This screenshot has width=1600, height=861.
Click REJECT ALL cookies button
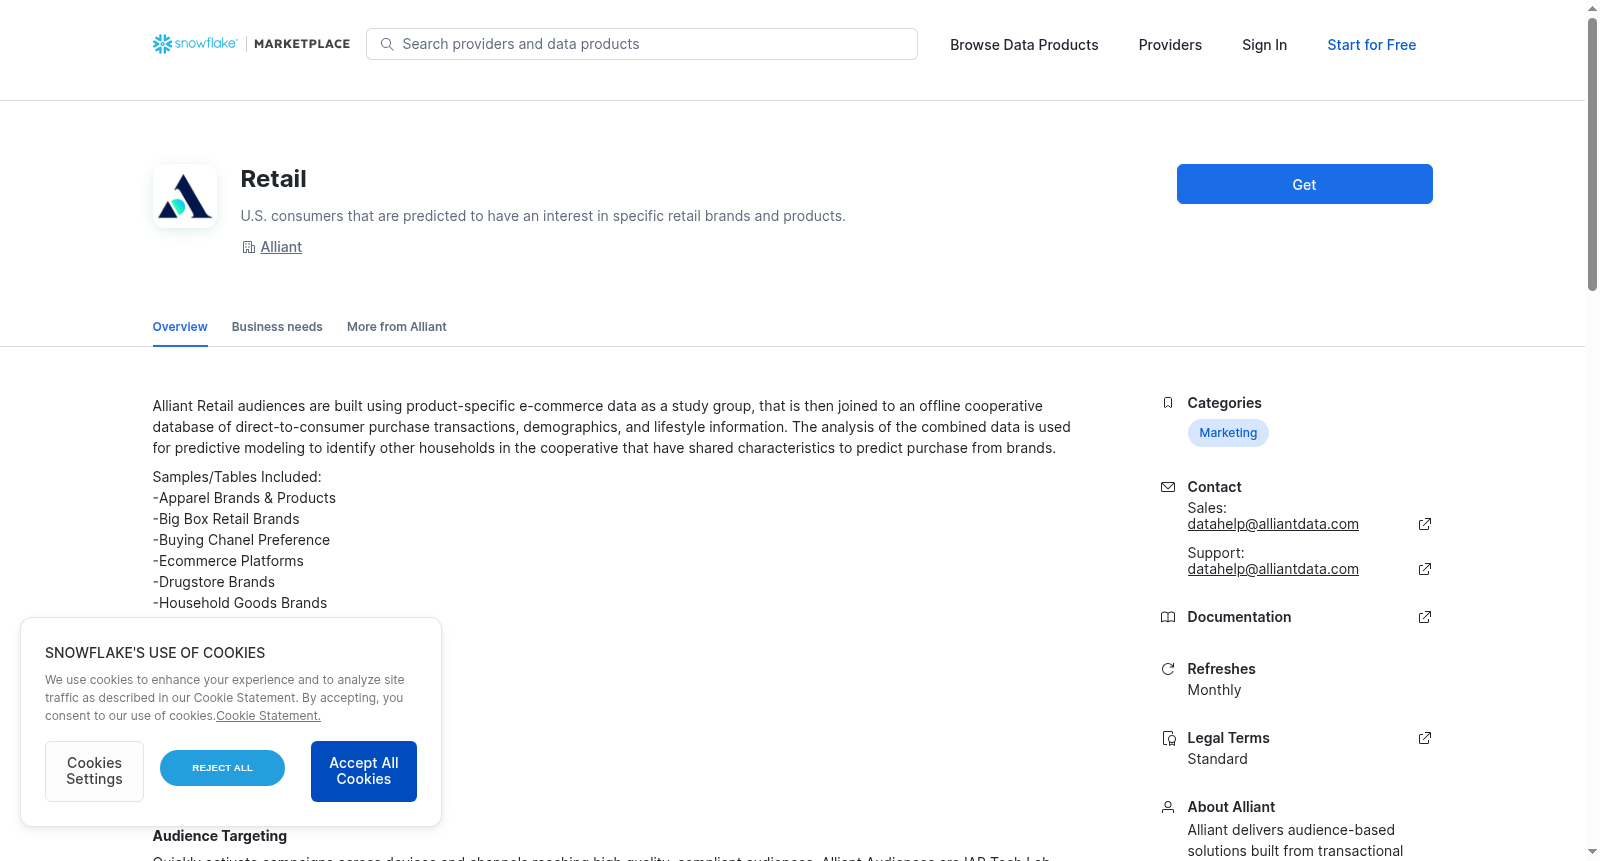[222, 768]
